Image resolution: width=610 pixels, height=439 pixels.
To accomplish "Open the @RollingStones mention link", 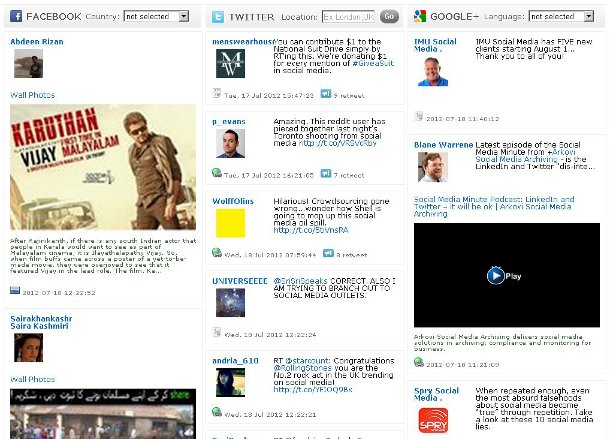I will point(302,368).
